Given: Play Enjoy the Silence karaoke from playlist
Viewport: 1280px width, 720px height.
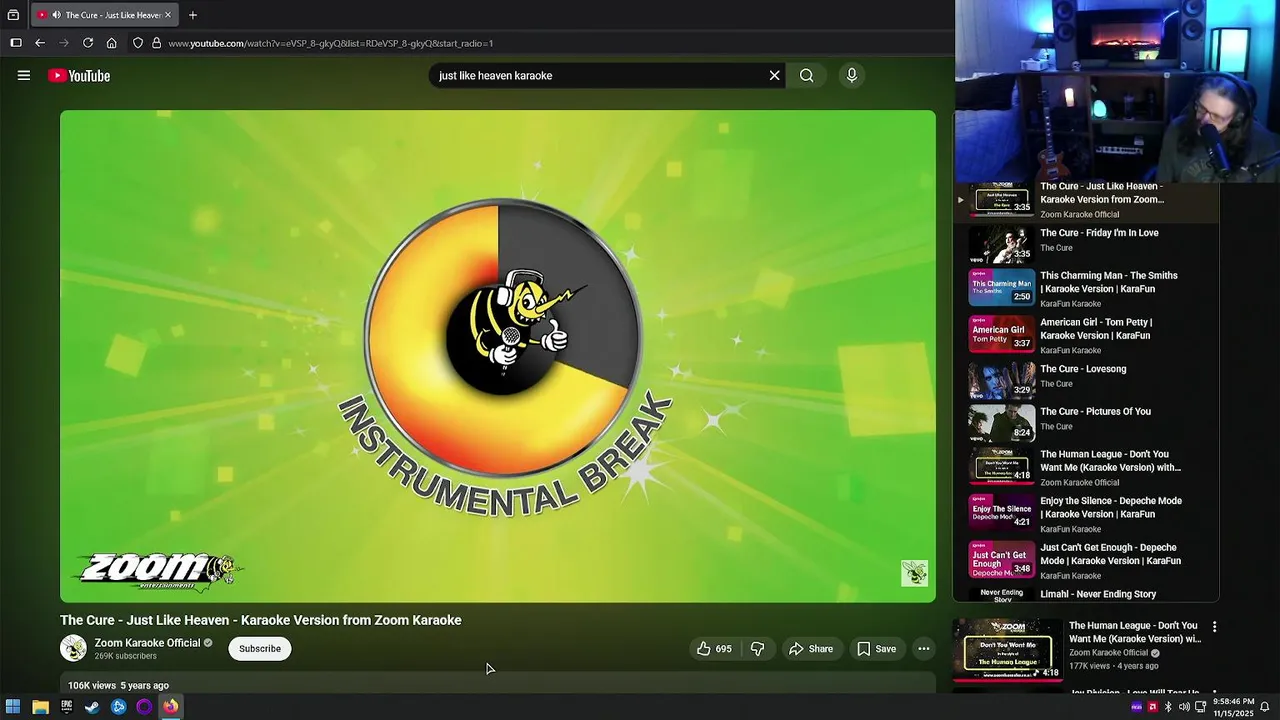Looking at the screenshot, I should click(x=1086, y=513).
